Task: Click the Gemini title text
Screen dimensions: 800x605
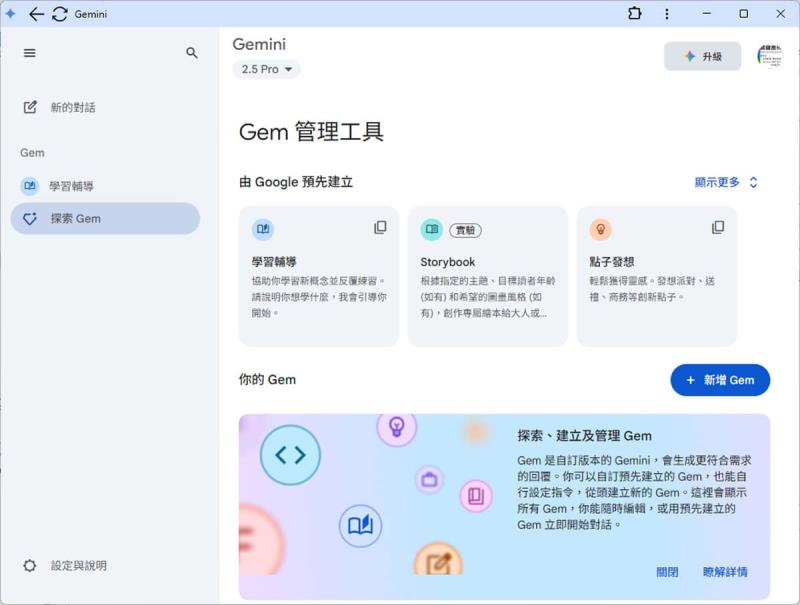Action: pos(259,44)
